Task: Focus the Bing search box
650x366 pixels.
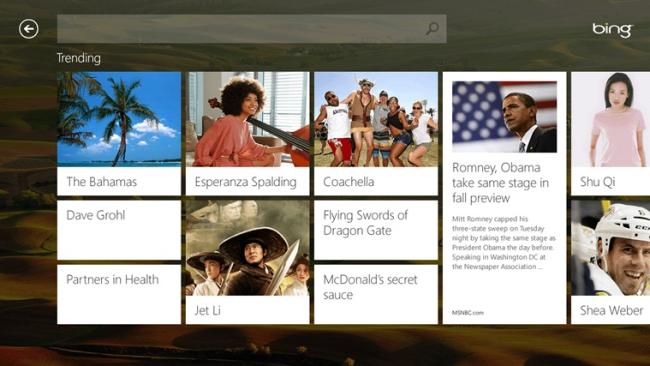Action: pos(252,29)
